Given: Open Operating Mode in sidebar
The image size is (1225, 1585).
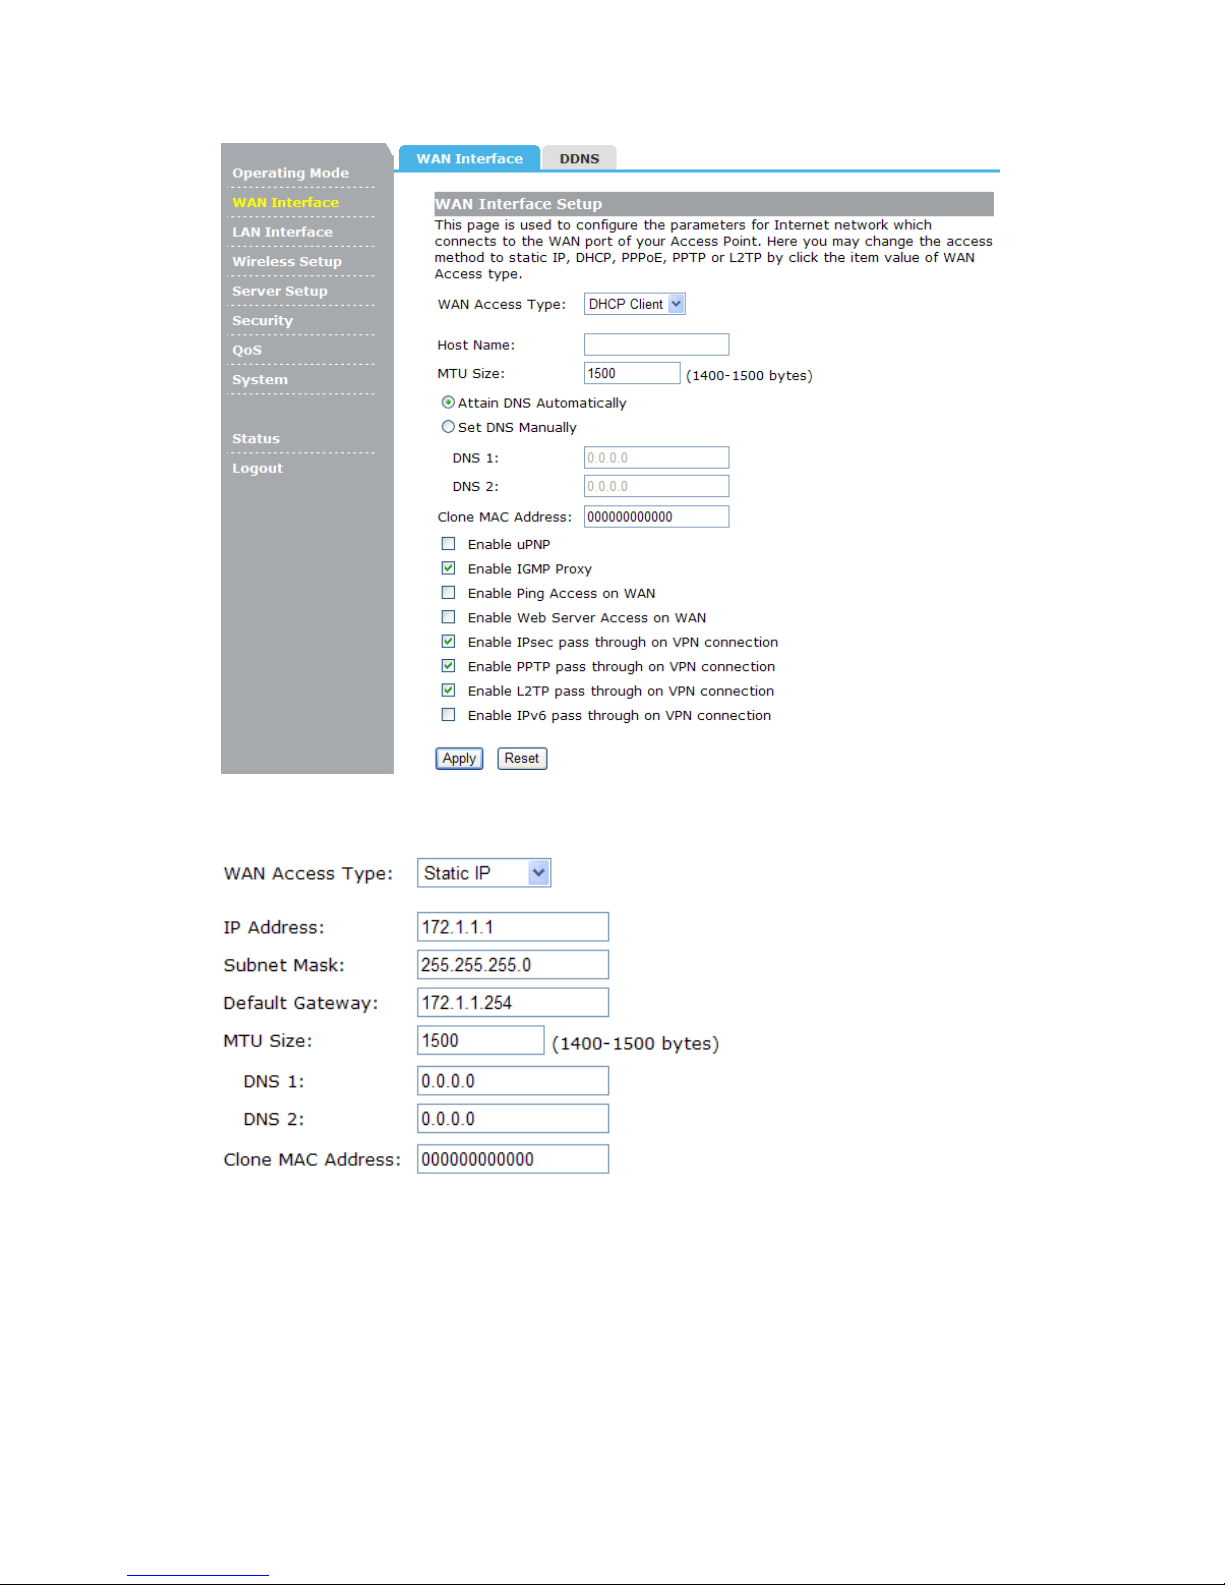Looking at the screenshot, I should (x=290, y=173).
